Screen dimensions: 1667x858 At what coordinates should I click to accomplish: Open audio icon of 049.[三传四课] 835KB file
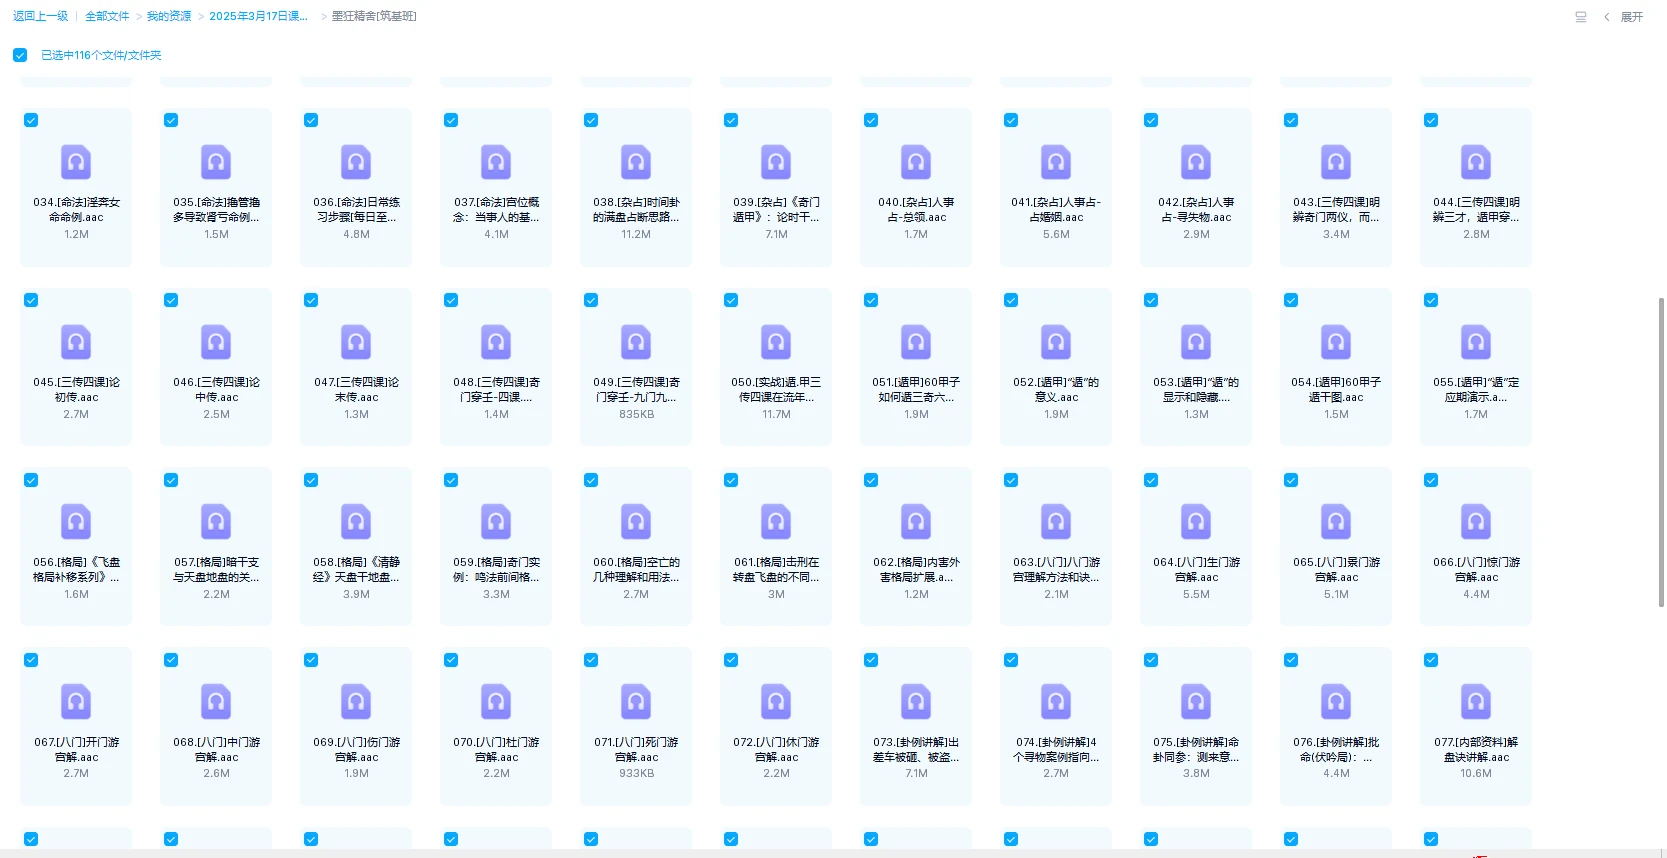[636, 342]
